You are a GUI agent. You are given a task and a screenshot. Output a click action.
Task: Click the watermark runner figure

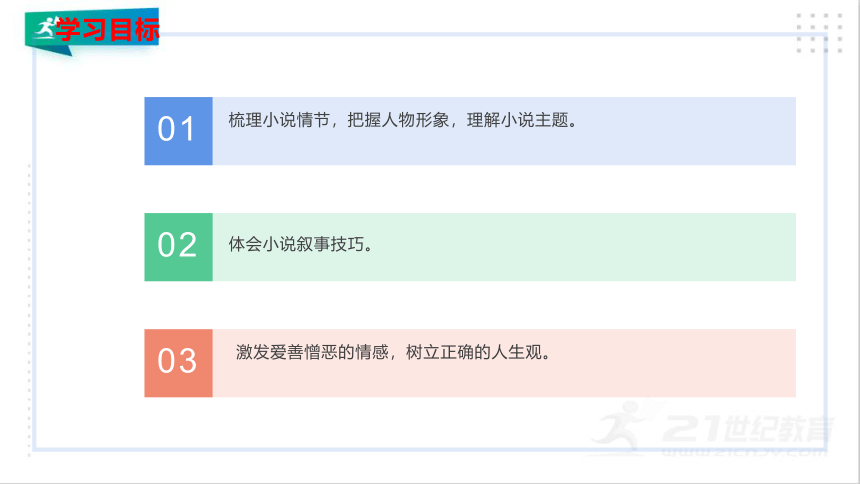[x=623, y=425]
